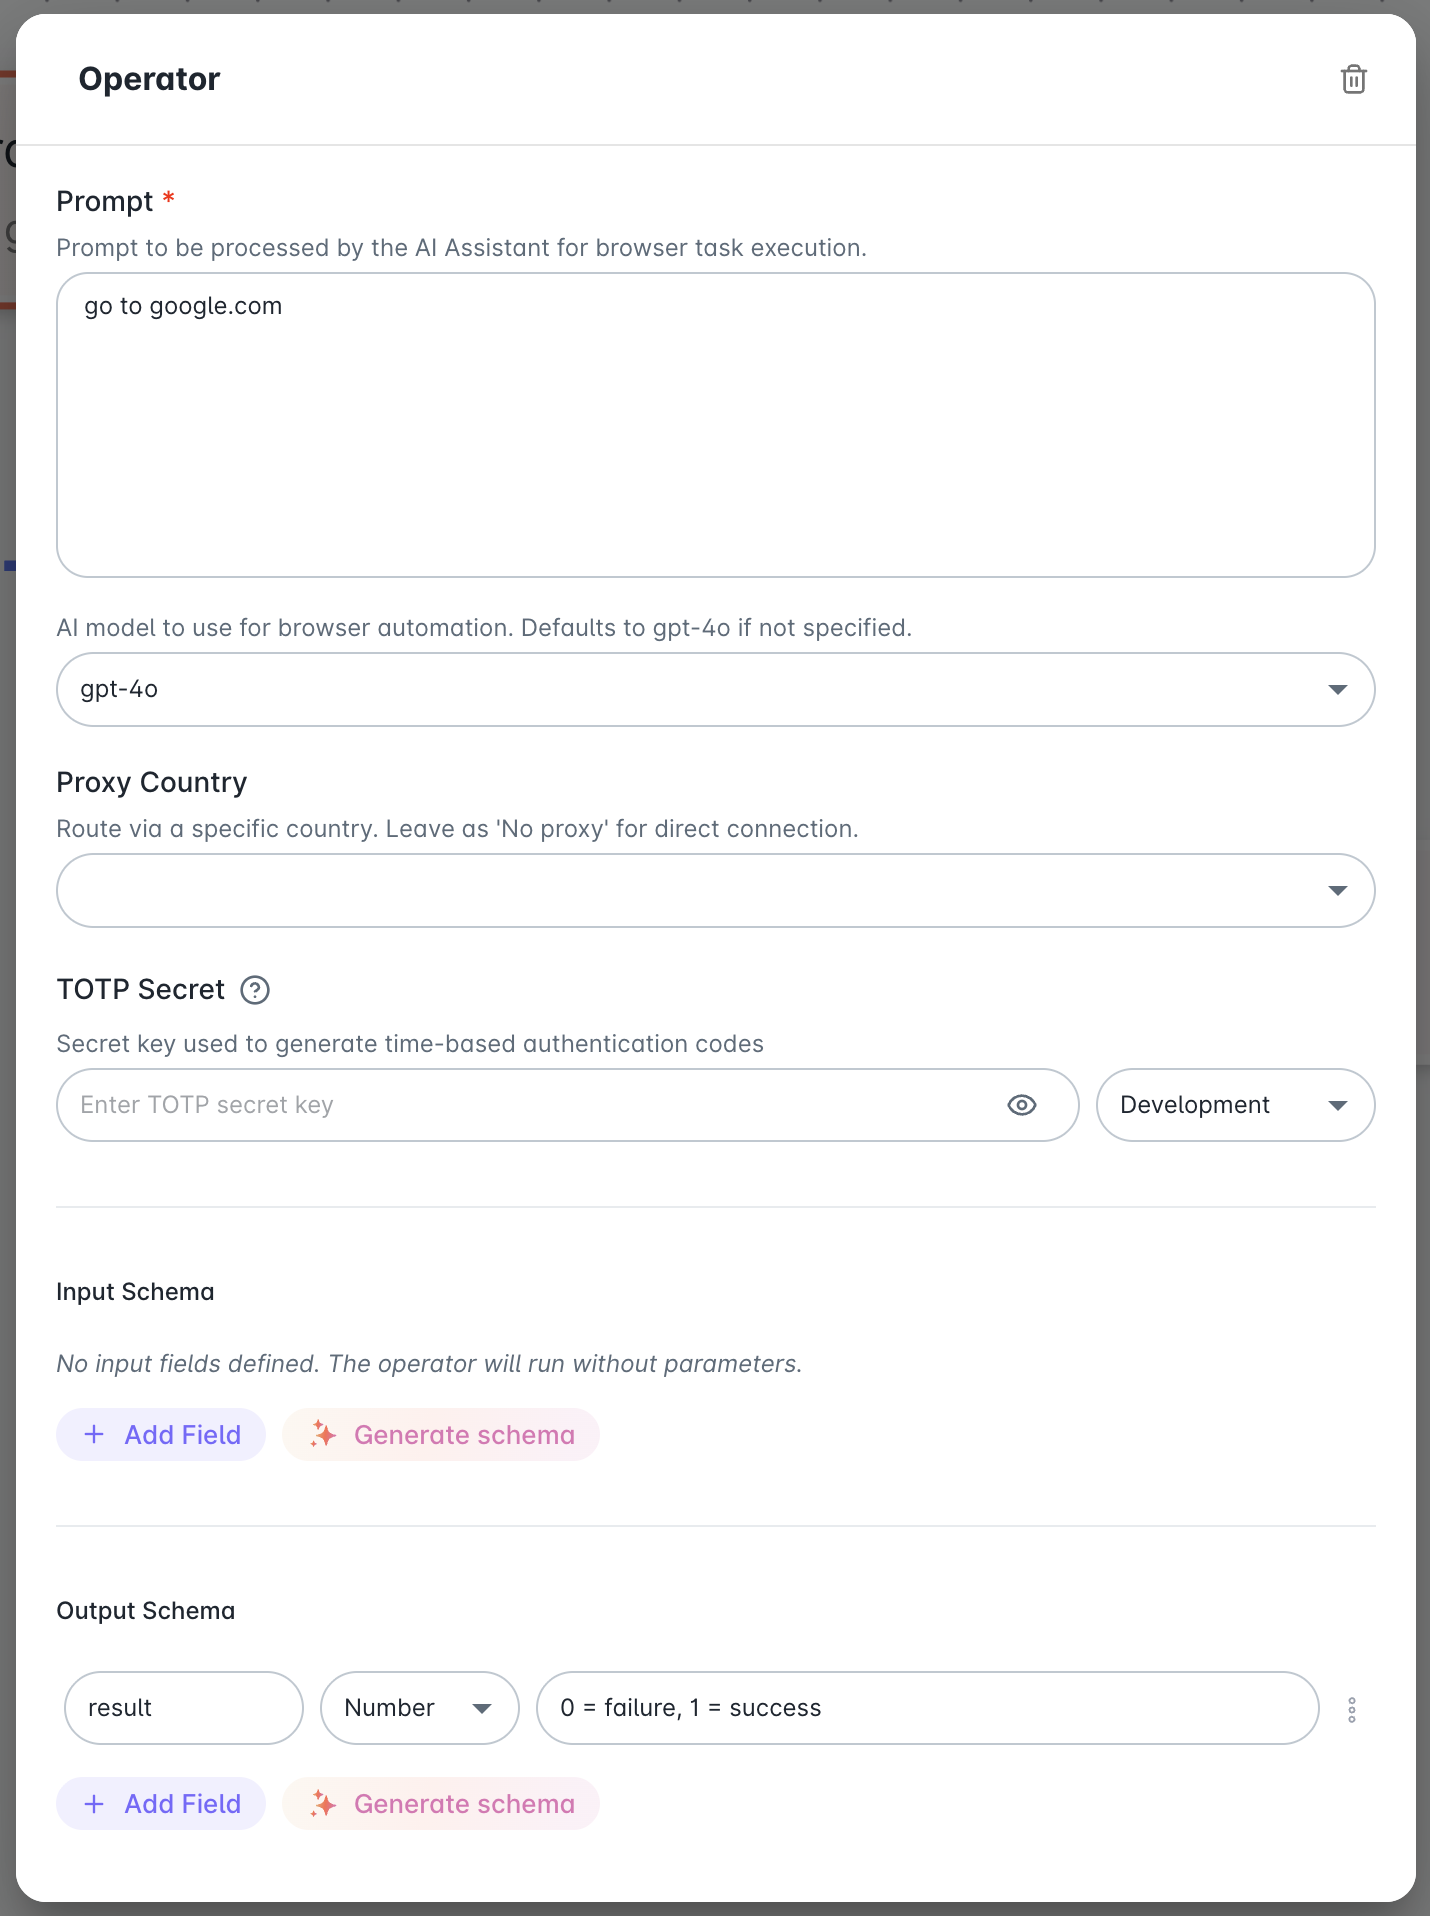Focus the Prompt text area

pos(715,425)
